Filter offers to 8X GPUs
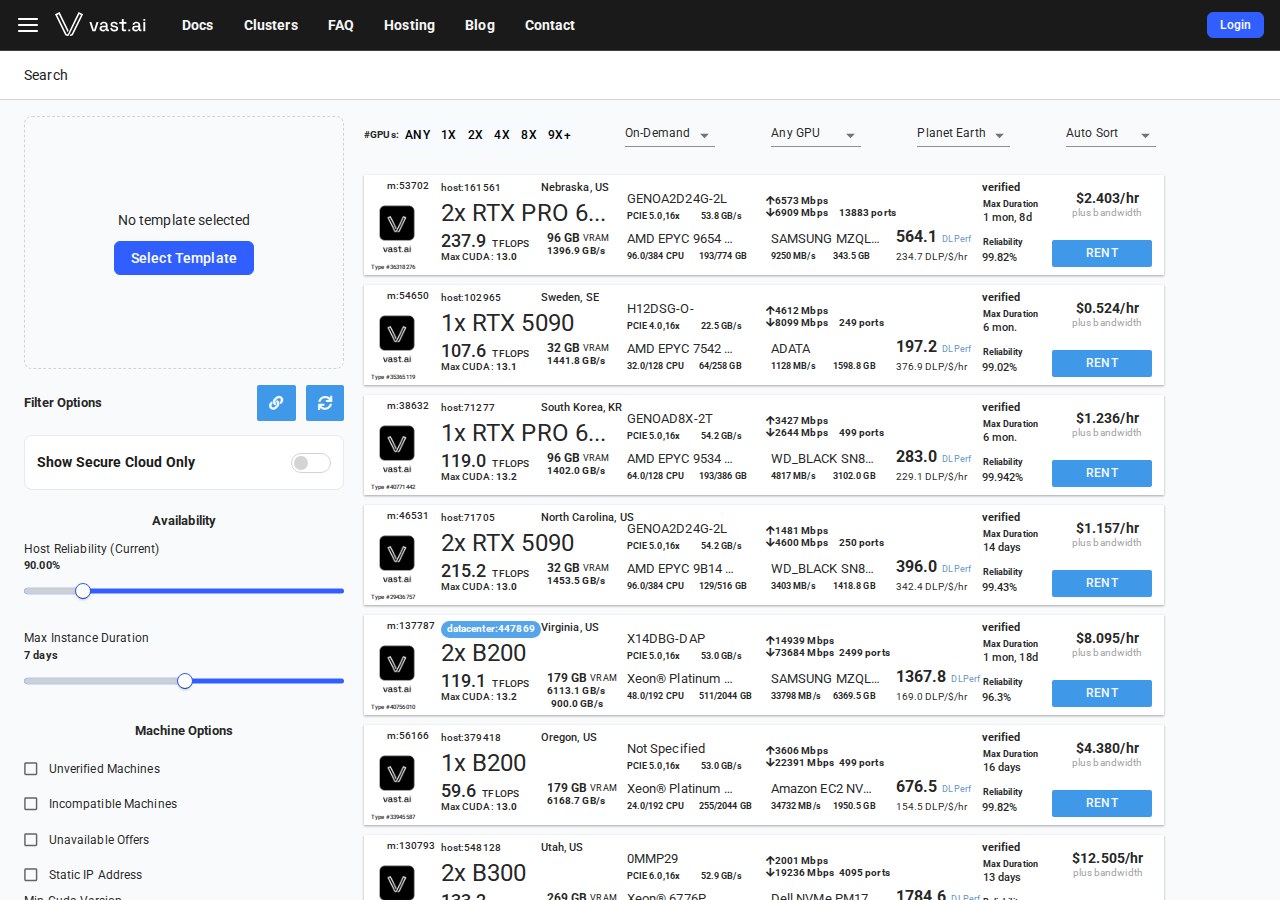The height and width of the screenshot is (900, 1280). point(529,135)
